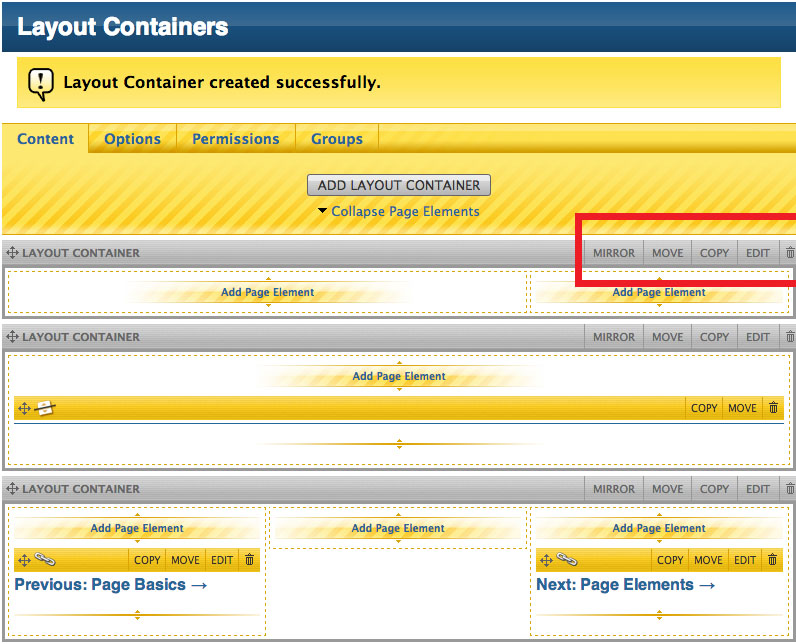Mirror the first Layout Container
Viewport: 796px width, 644px height.
614,253
